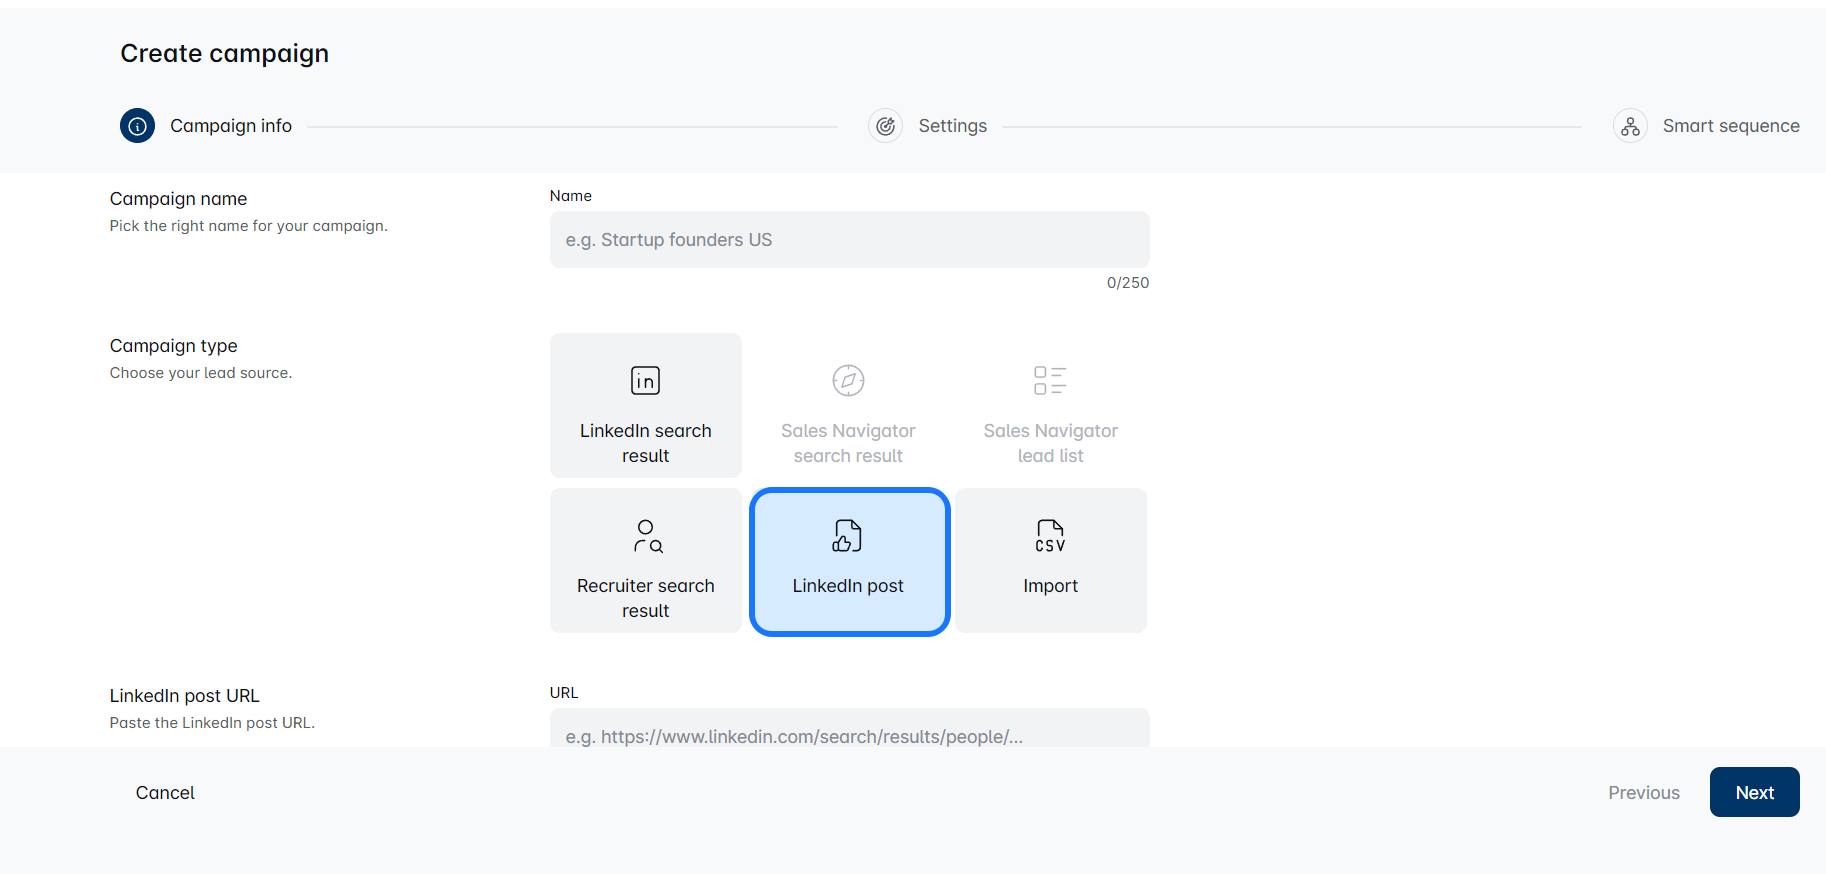Click the LinkedIn 'in' logo icon

645,381
